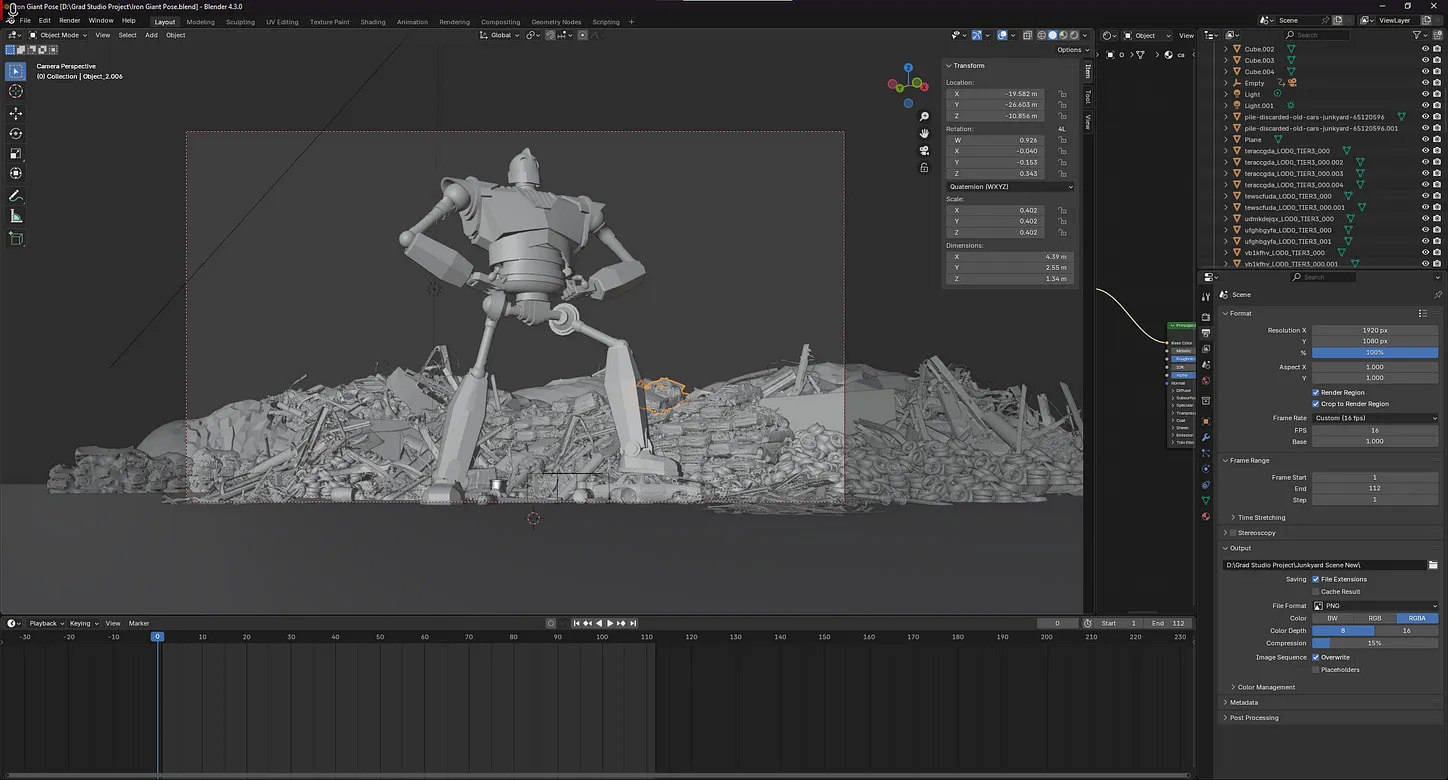The image size is (1448, 780).
Task: Switch to the Shading workspace tab
Action: [x=372, y=21]
